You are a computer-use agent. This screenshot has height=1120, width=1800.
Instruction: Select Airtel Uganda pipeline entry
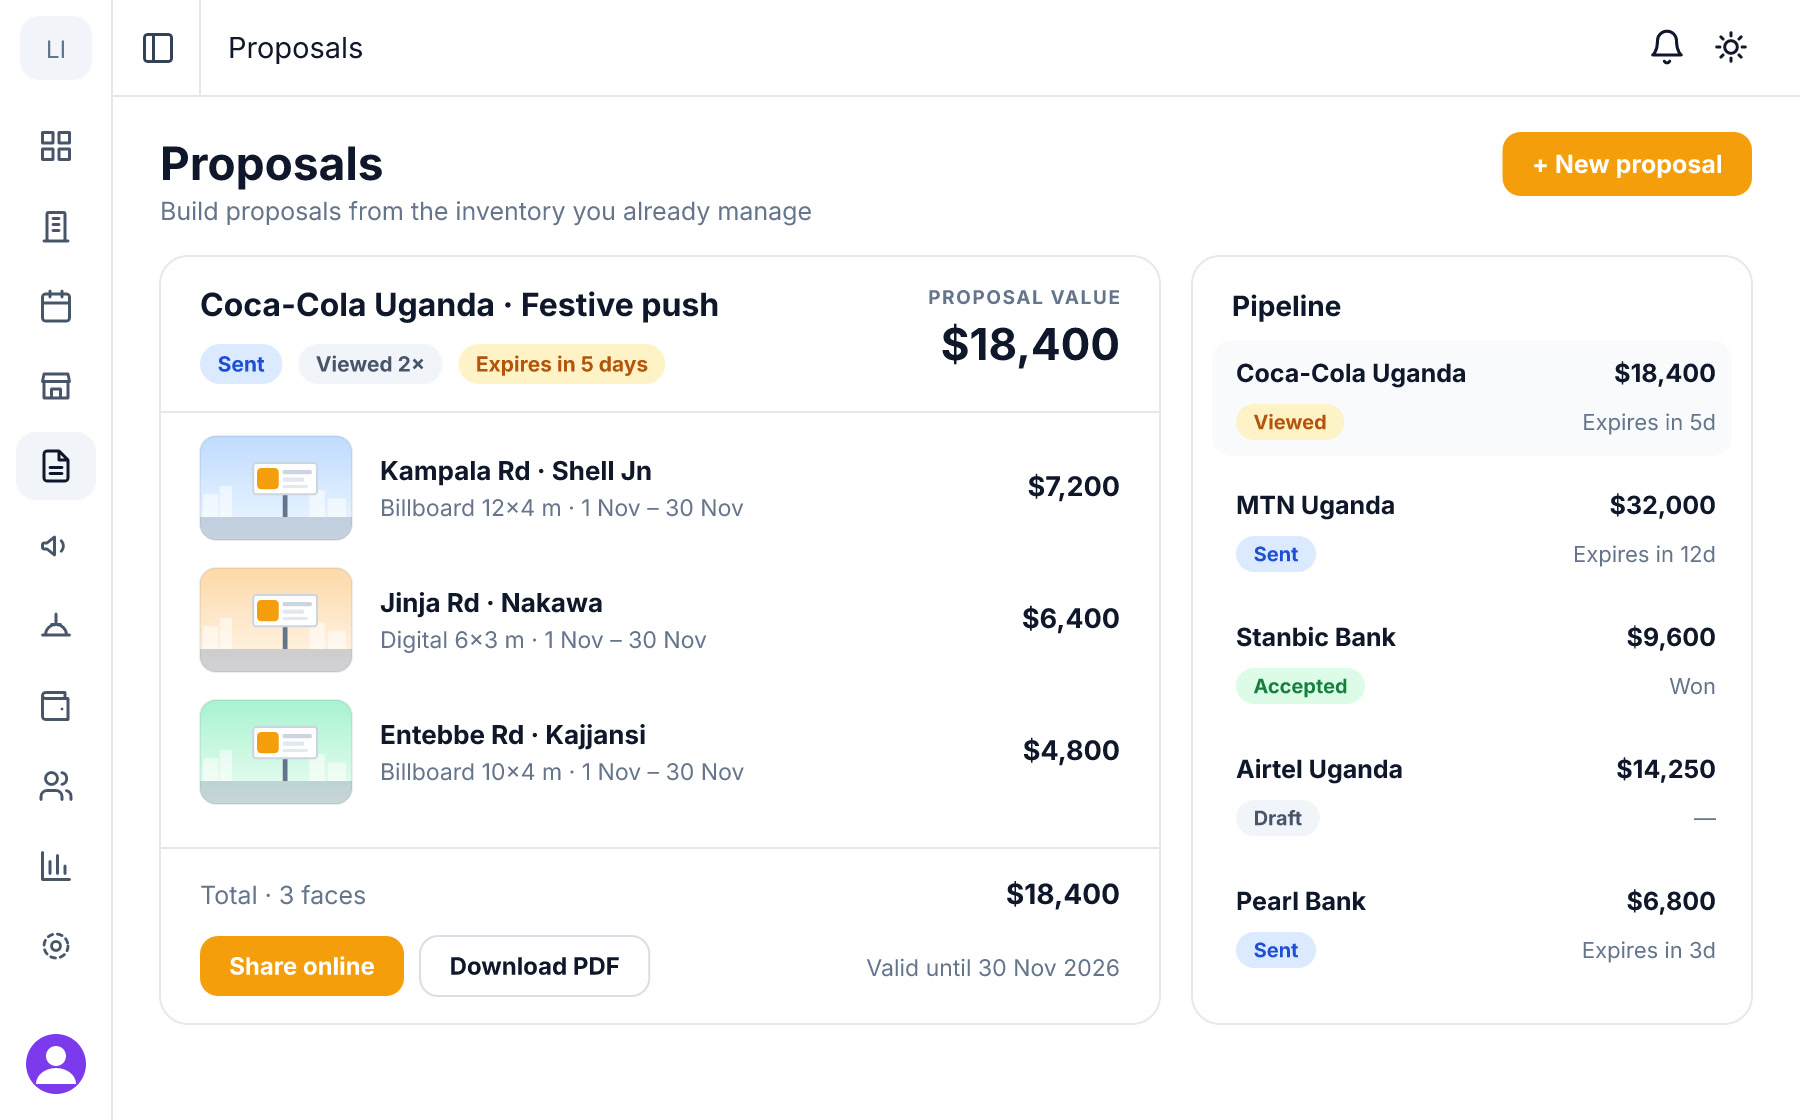tap(1472, 794)
